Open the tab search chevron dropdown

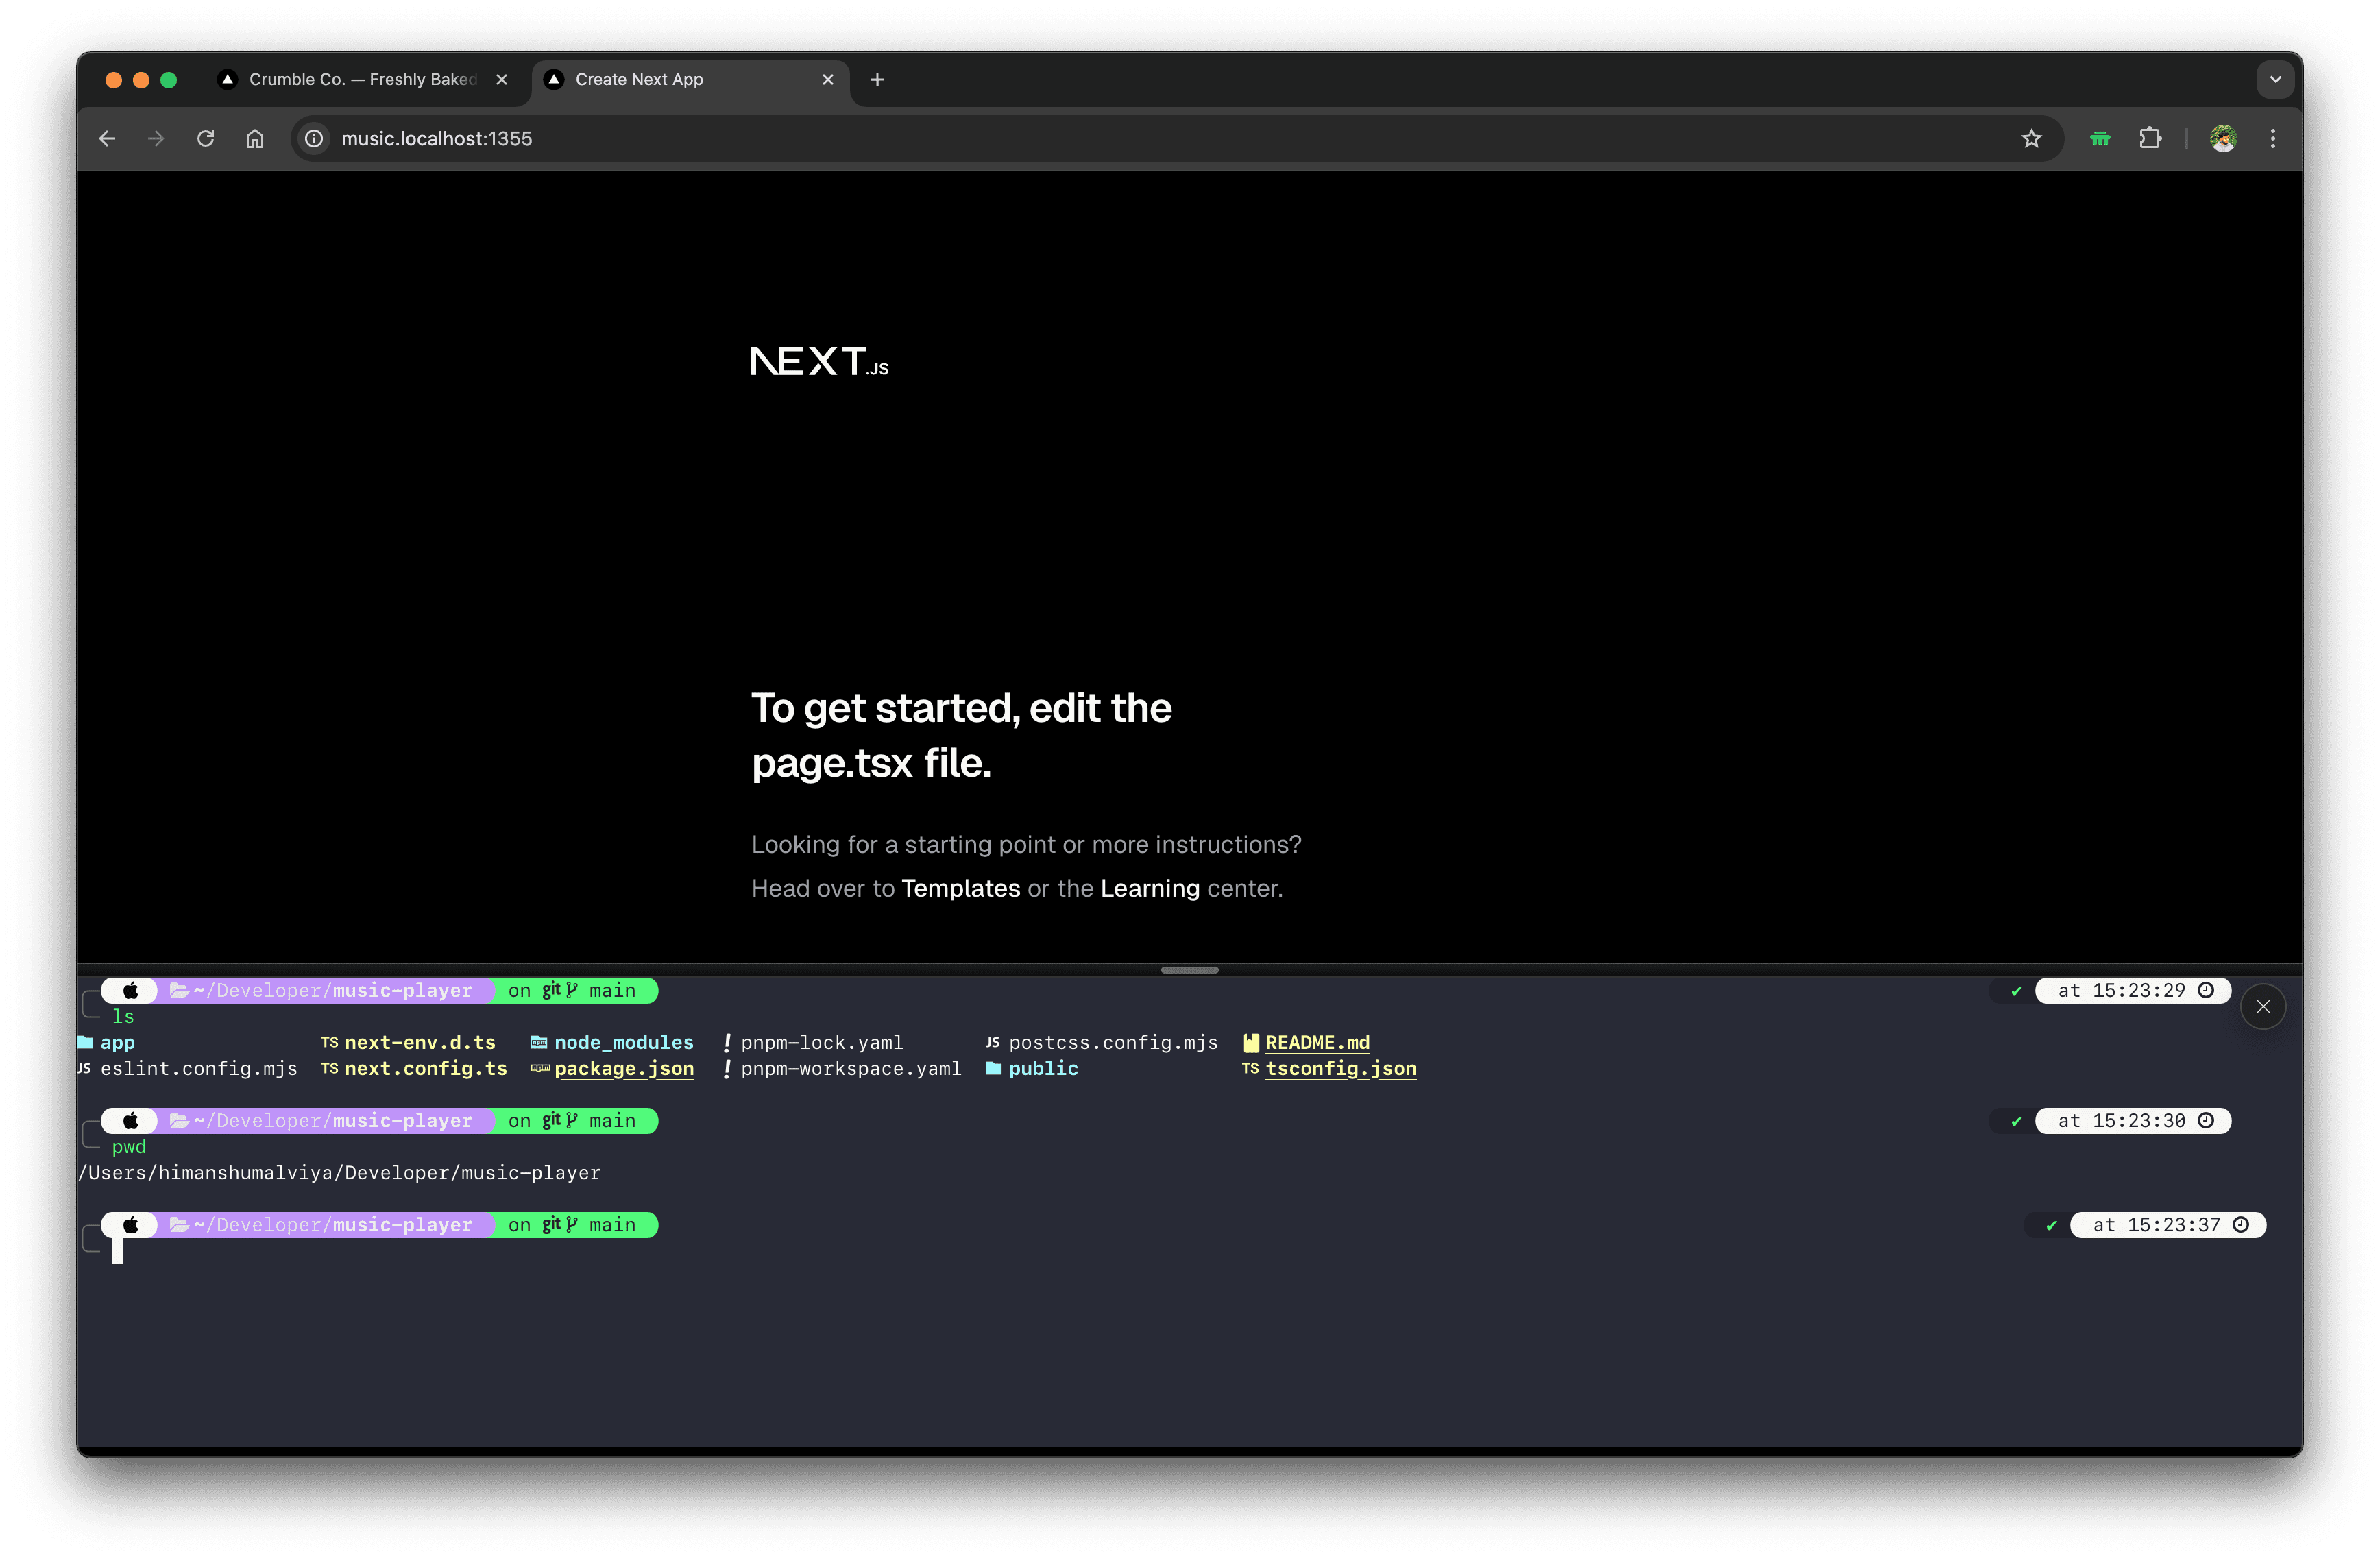tap(2275, 79)
